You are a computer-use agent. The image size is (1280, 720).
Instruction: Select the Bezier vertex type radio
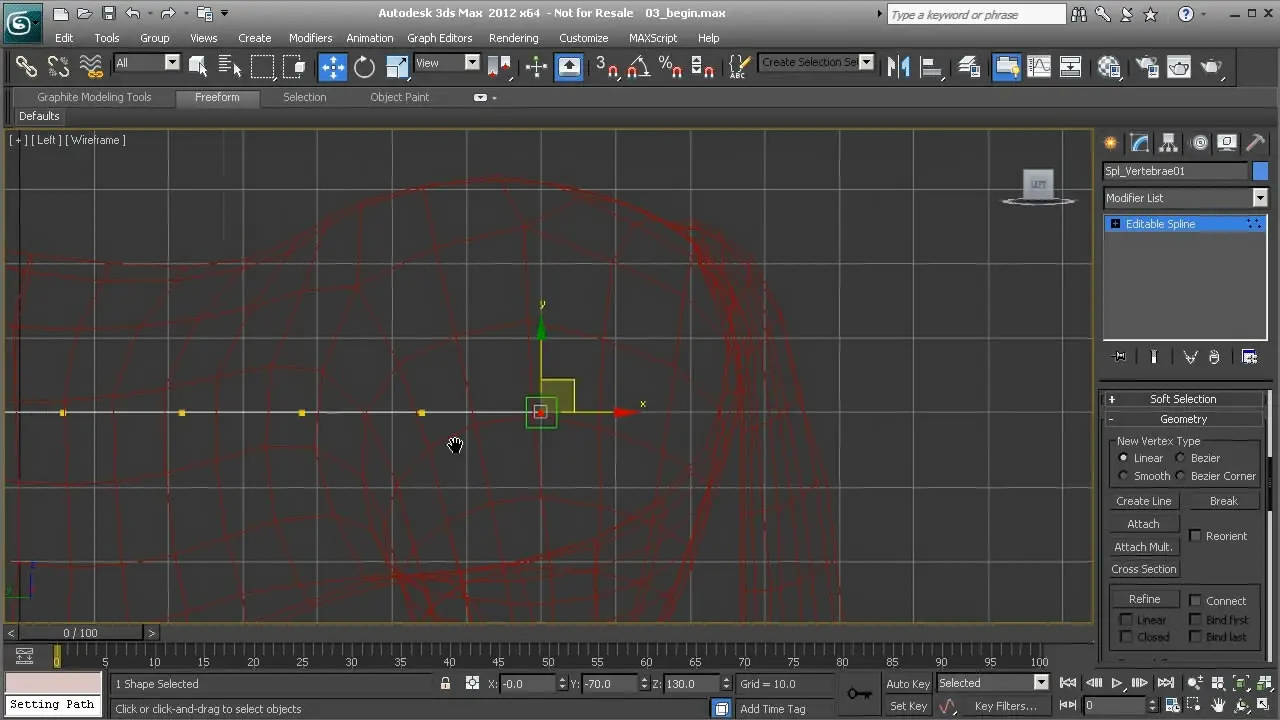pos(1181,458)
